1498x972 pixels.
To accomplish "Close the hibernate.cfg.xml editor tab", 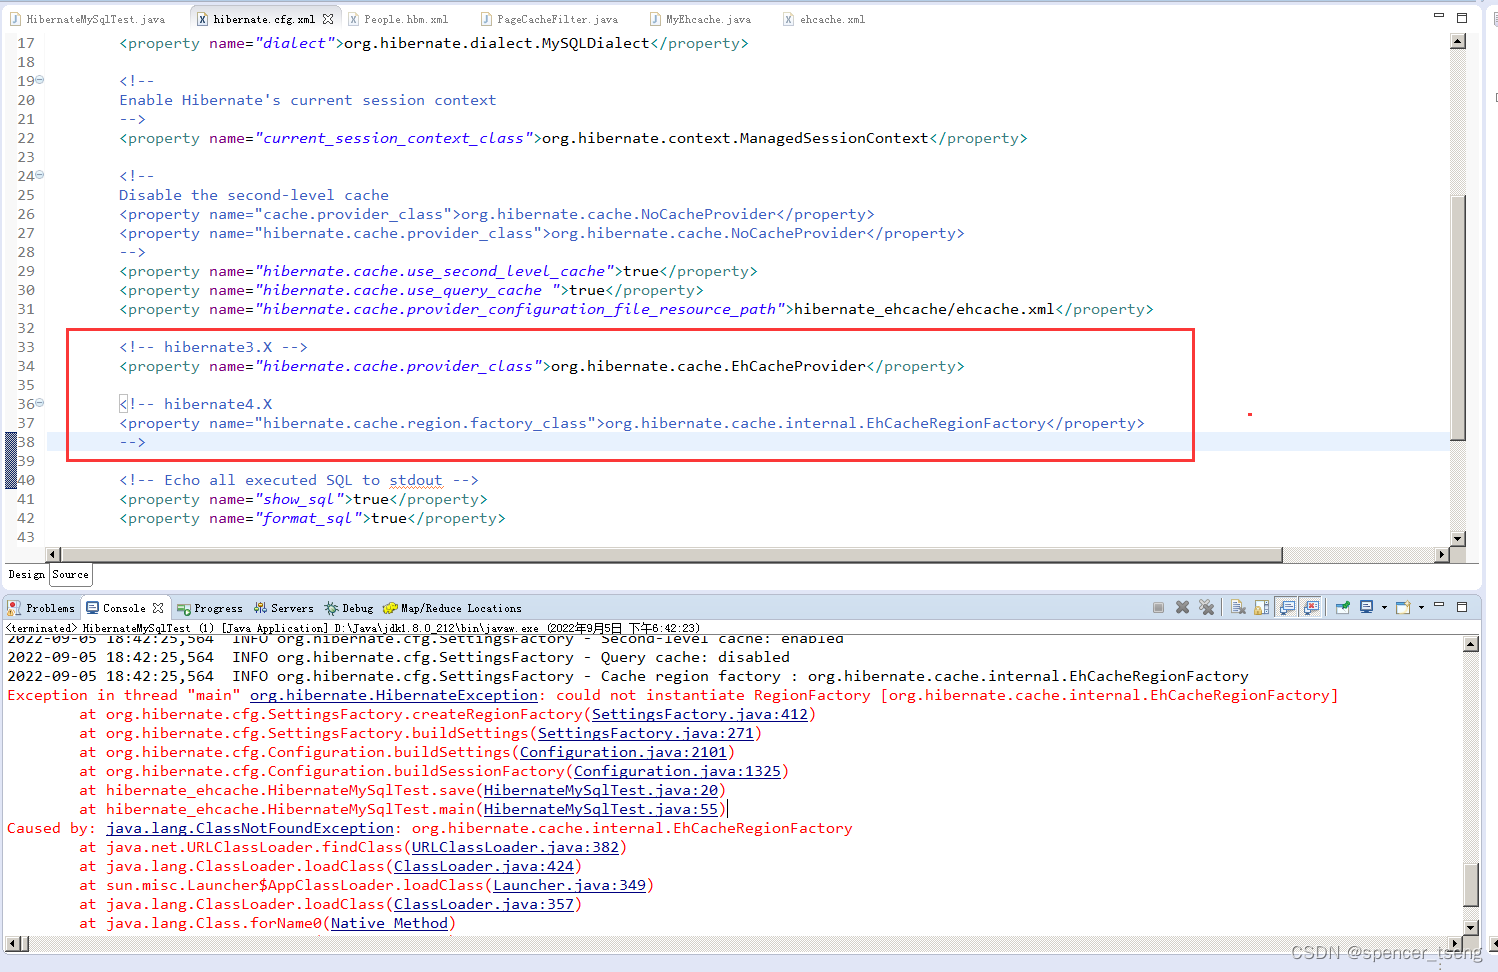I will pos(330,17).
